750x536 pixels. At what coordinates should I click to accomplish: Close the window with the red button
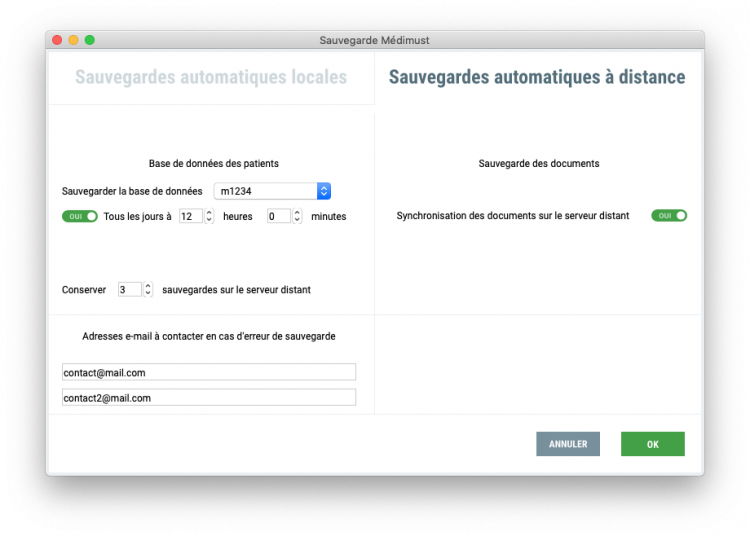(57, 40)
